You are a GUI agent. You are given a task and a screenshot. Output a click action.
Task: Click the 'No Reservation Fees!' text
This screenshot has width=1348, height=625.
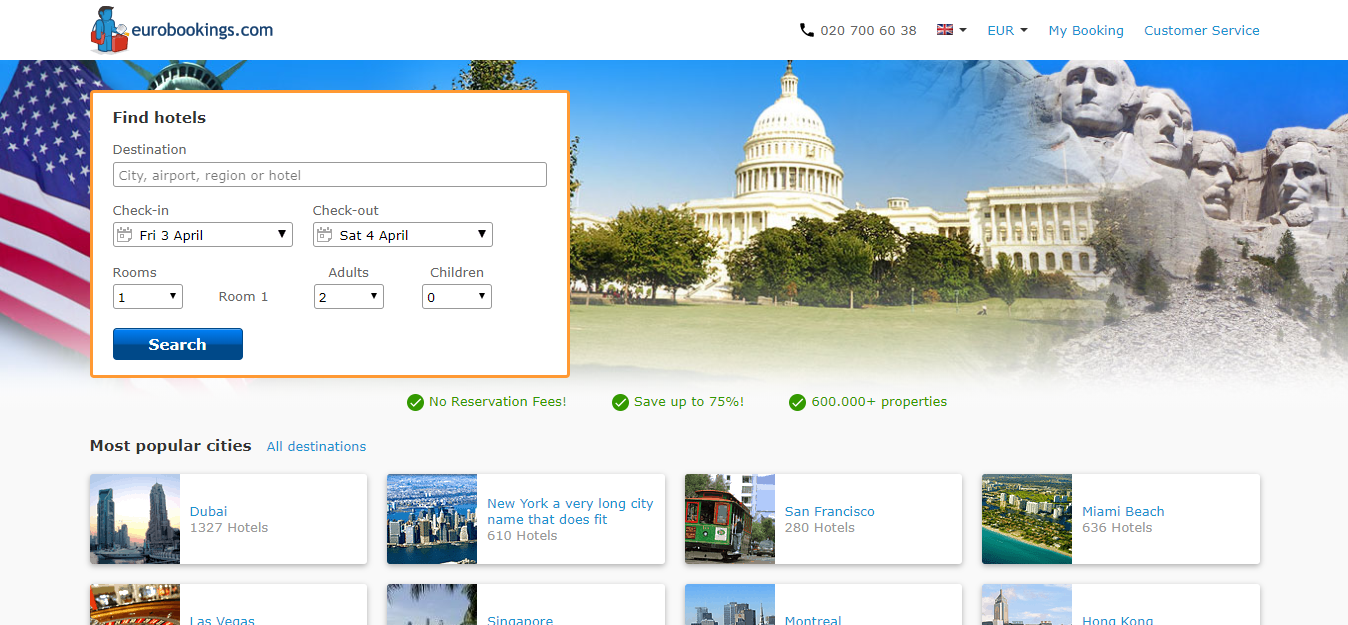[498, 402]
